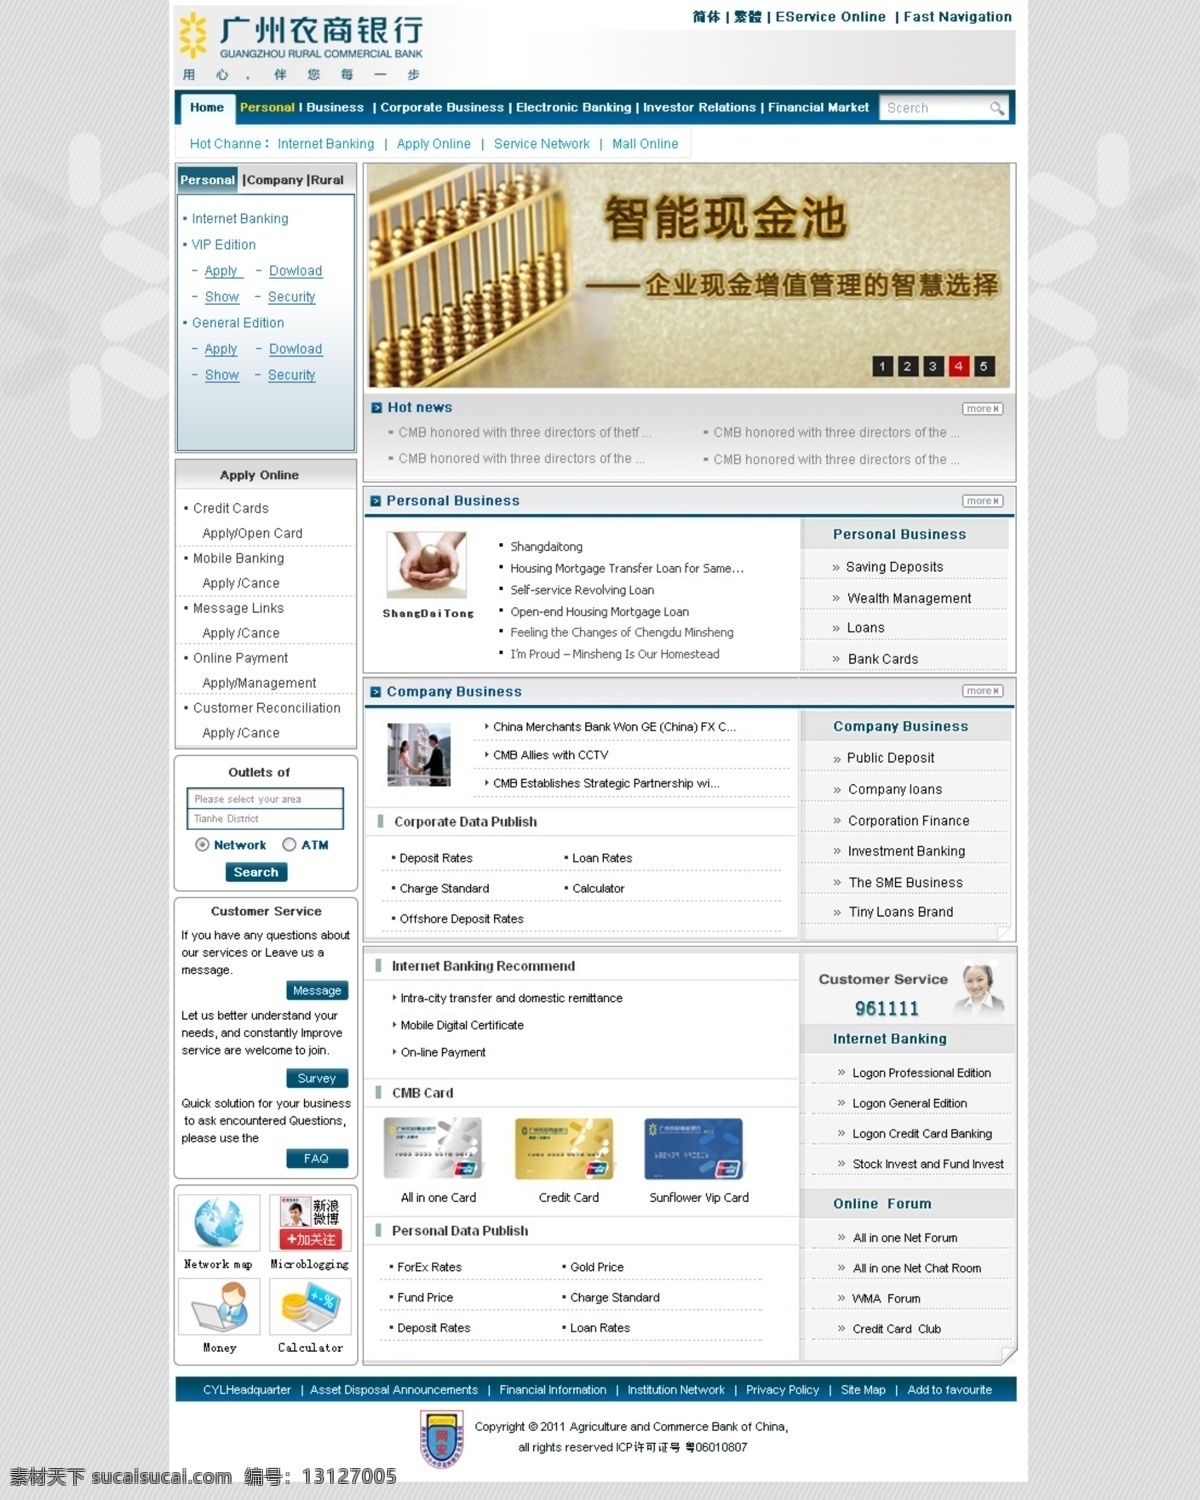The height and width of the screenshot is (1500, 1200).
Task: Open the Calculator icon
Action: (x=310, y=1306)
